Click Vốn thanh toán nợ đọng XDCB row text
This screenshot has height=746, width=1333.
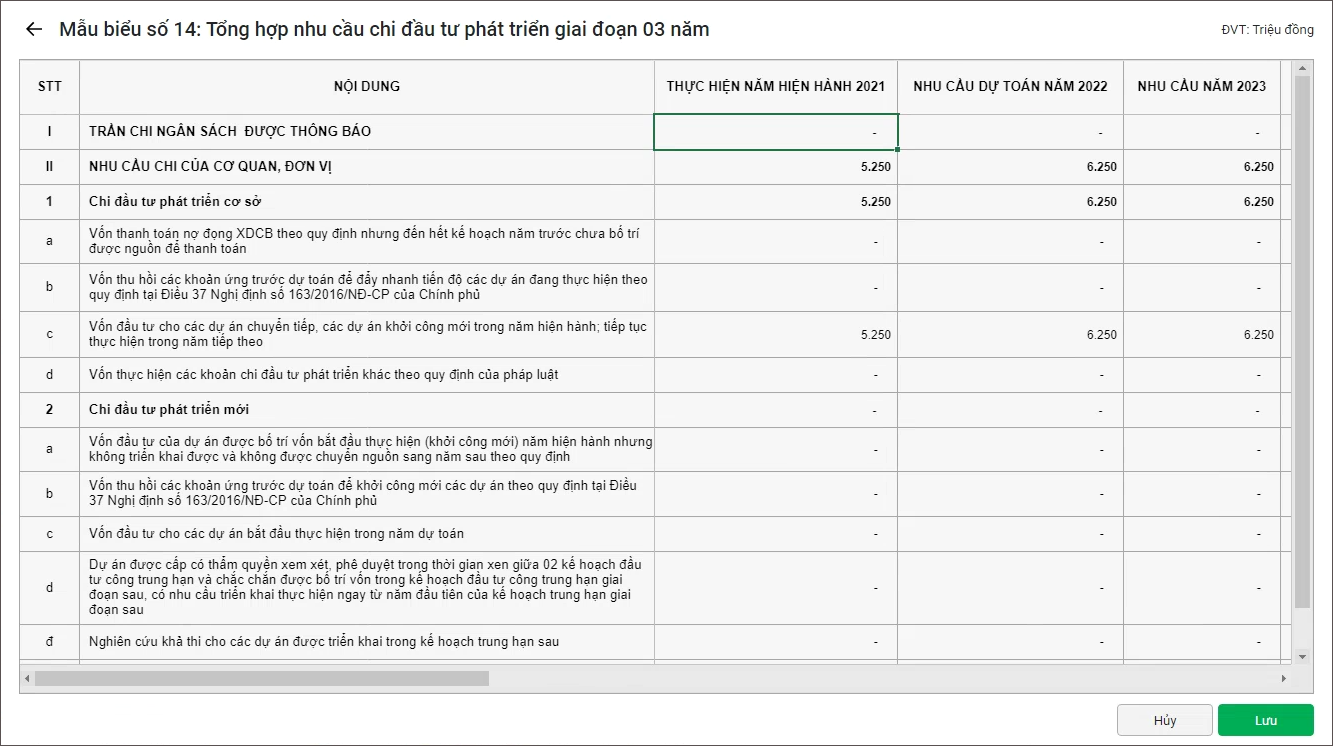click(x=364, y=241)
